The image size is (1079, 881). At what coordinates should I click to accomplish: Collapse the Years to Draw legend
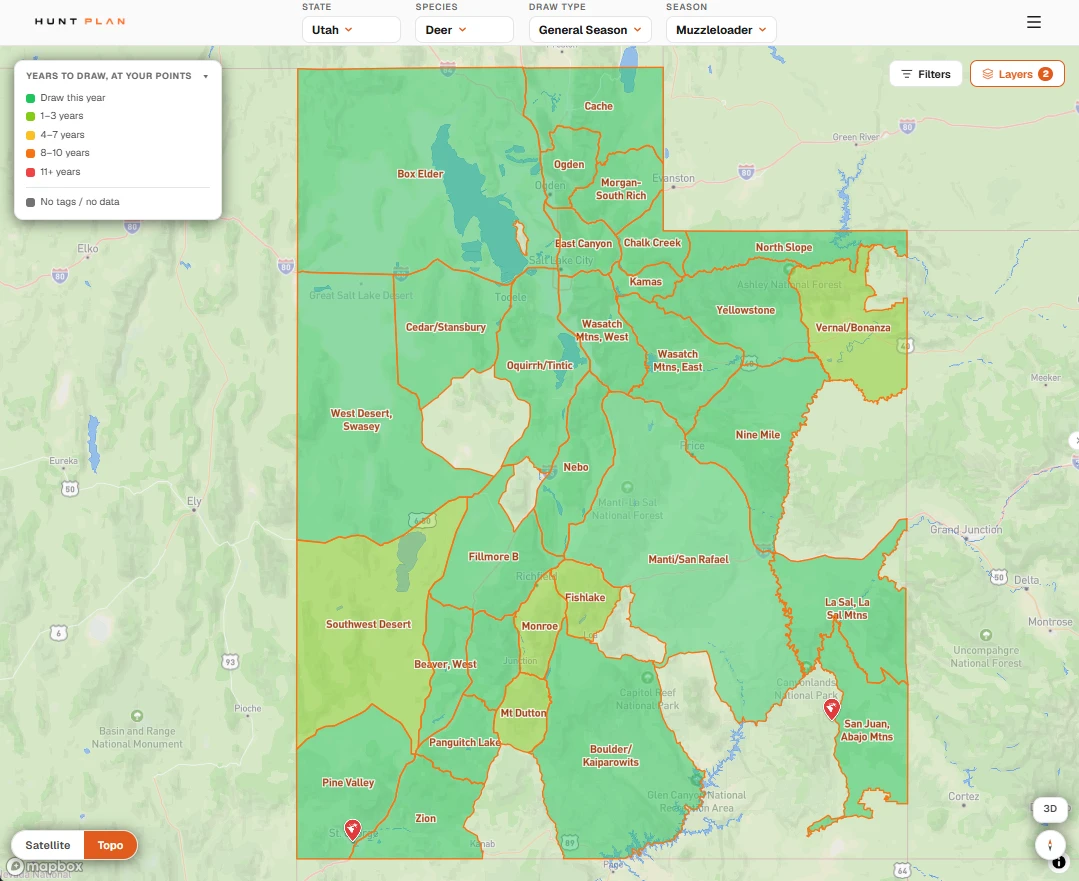[206, 76]
